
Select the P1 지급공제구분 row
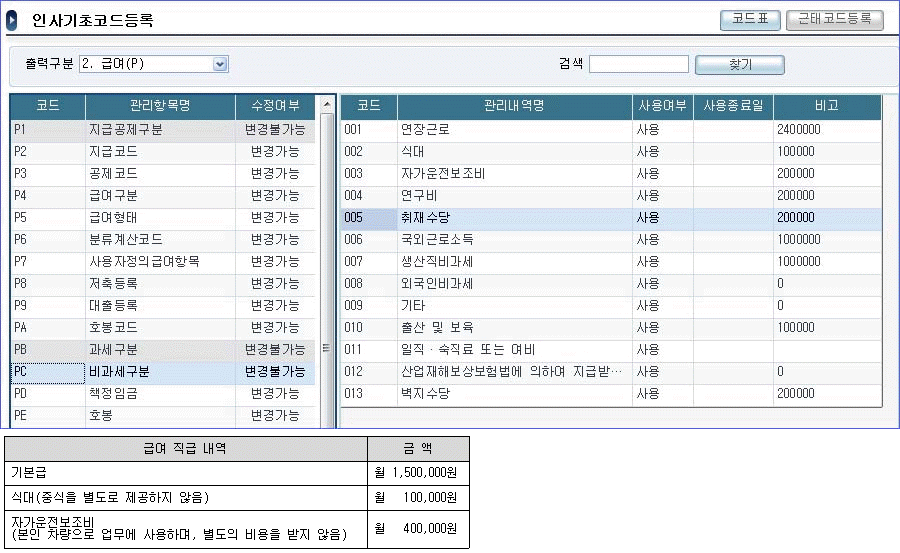[160, 130]
